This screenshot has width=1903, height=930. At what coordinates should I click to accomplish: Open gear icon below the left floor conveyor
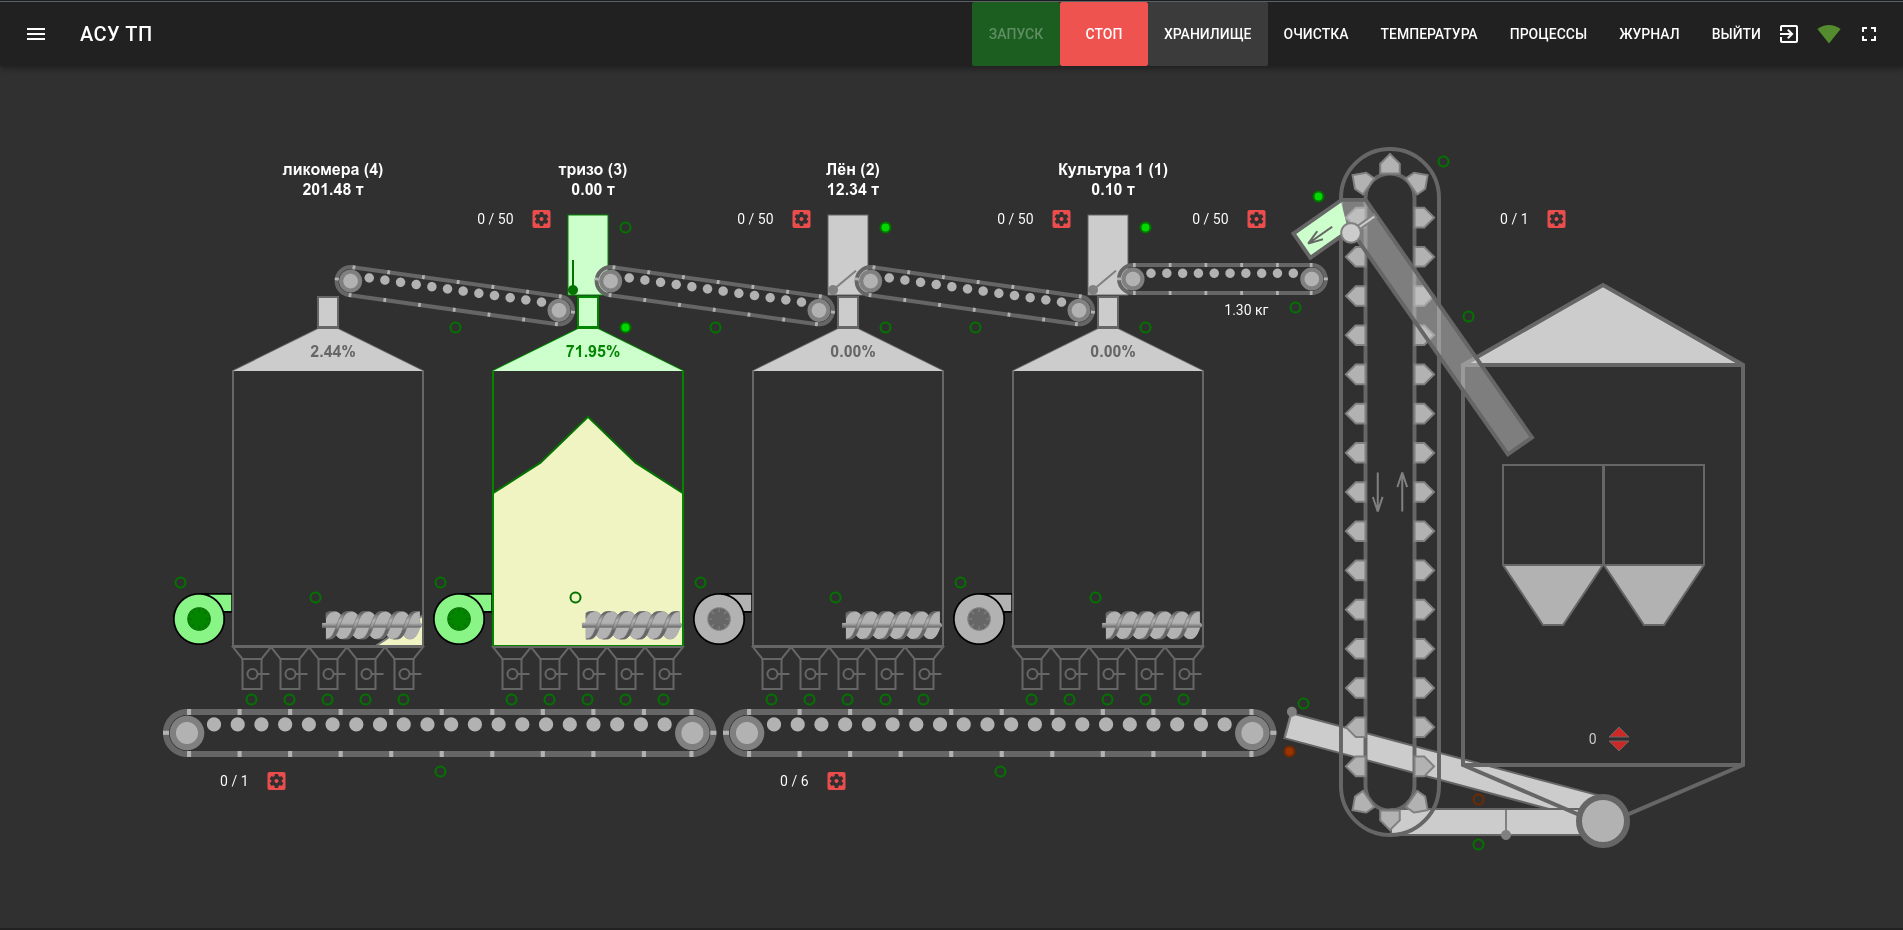tap(276, 781)
